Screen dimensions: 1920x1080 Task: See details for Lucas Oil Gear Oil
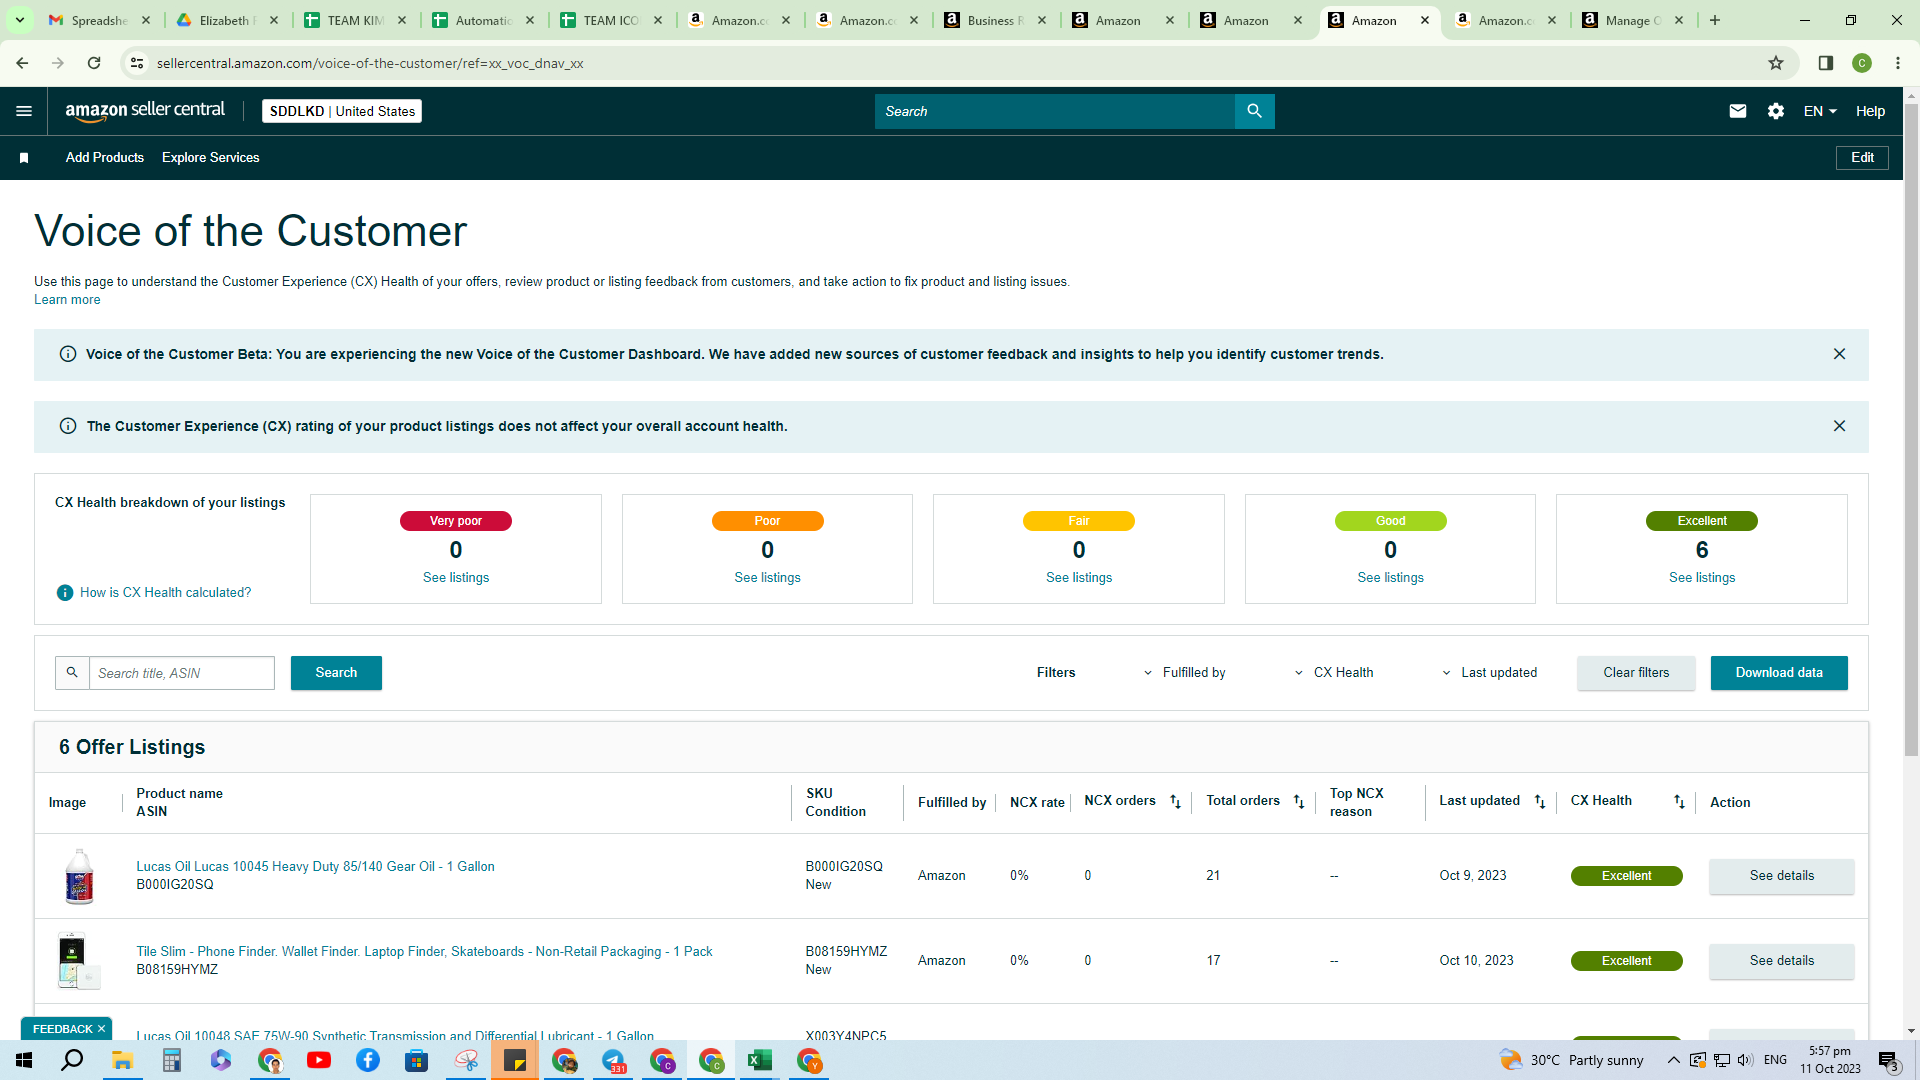[1781, 876]
